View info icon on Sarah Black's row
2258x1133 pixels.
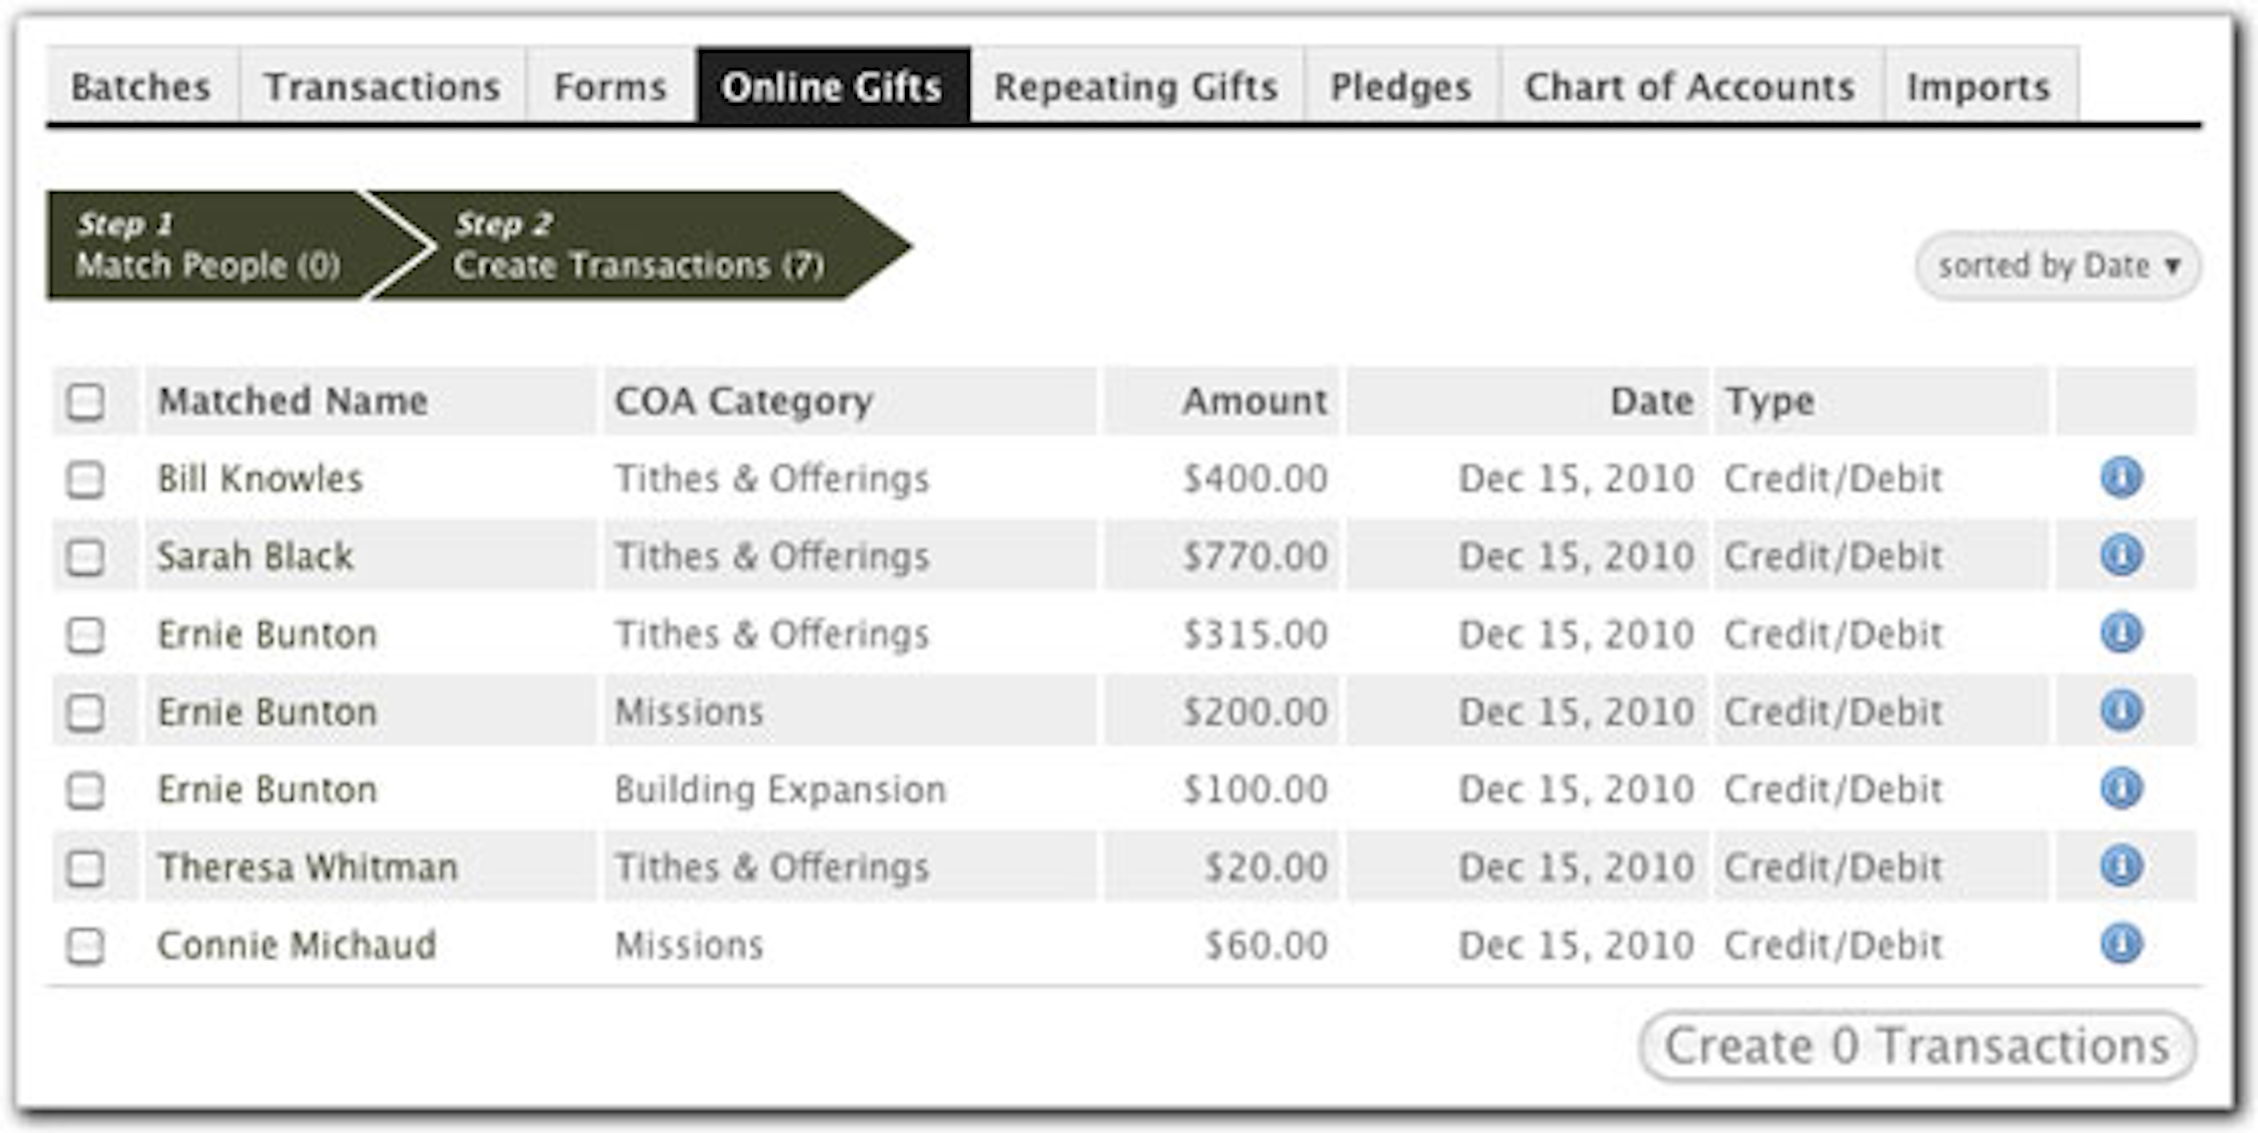(x=2120, y=555)
